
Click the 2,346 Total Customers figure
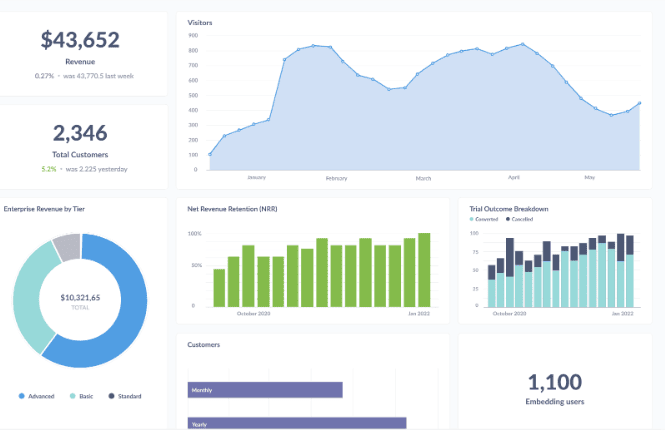pos(80,134)
